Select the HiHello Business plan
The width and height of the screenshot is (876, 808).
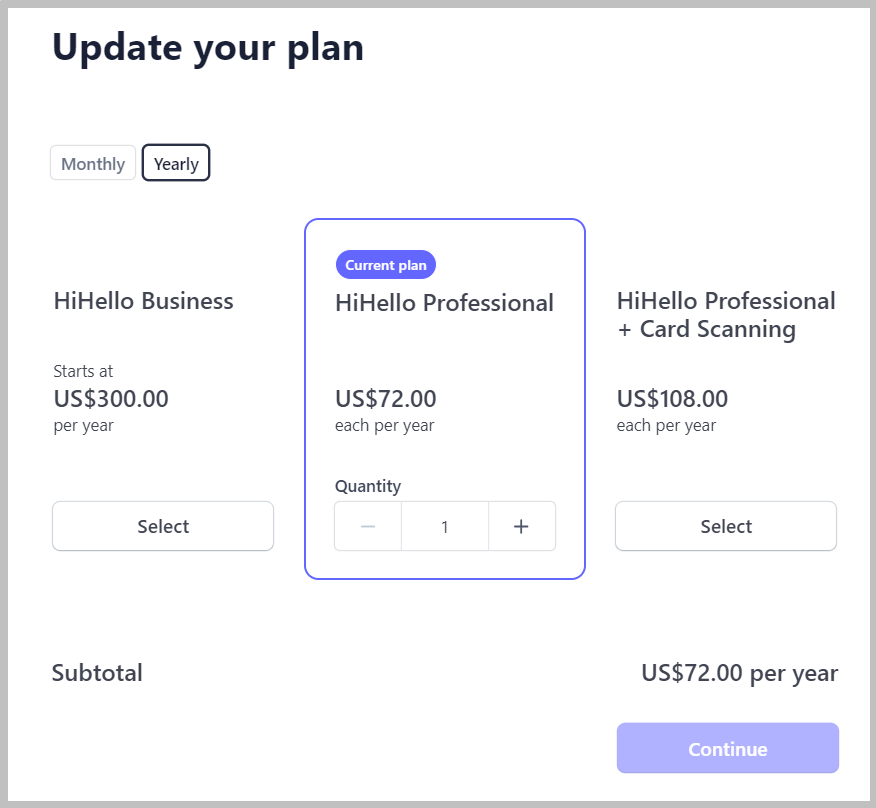[x=163, y=526]
